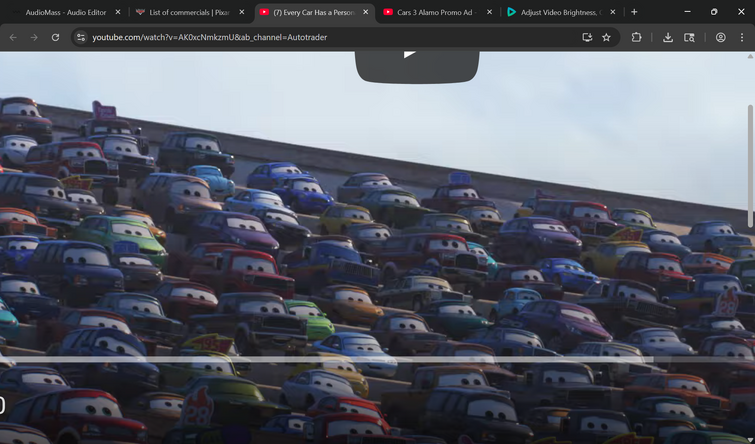The height and width of the screenshot is (444, 755).
Task: Play the video using the large play button
Action: [417, 65]
